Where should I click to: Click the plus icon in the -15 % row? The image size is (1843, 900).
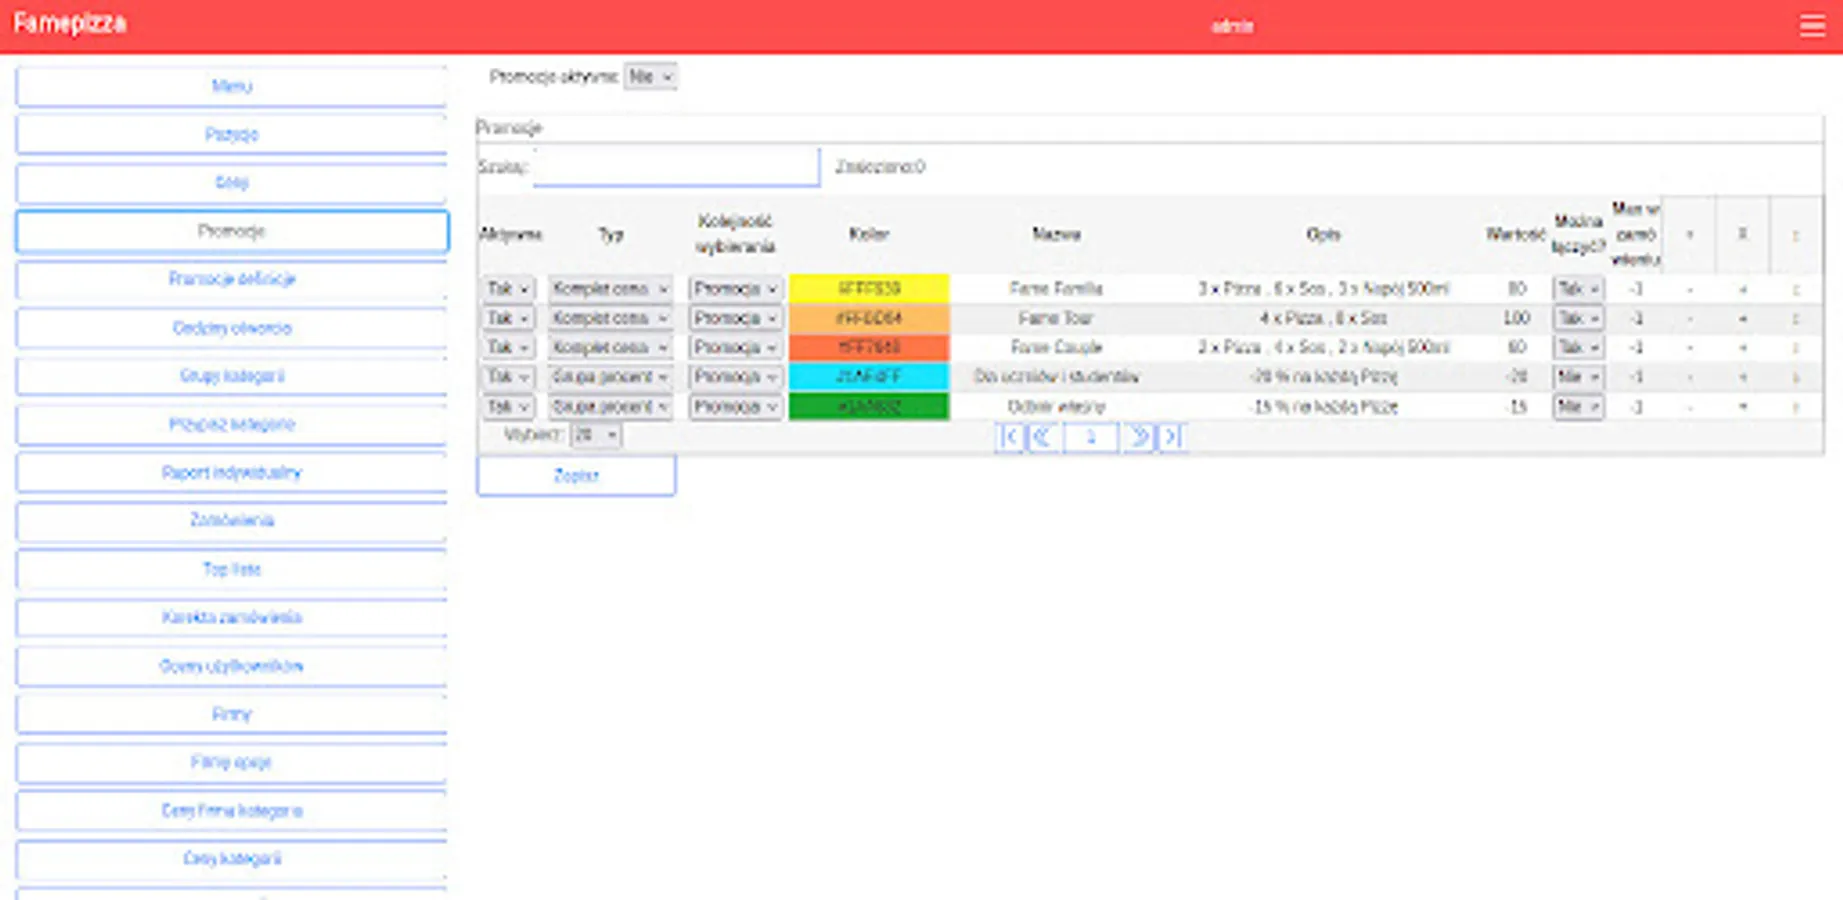[1743, 407]
